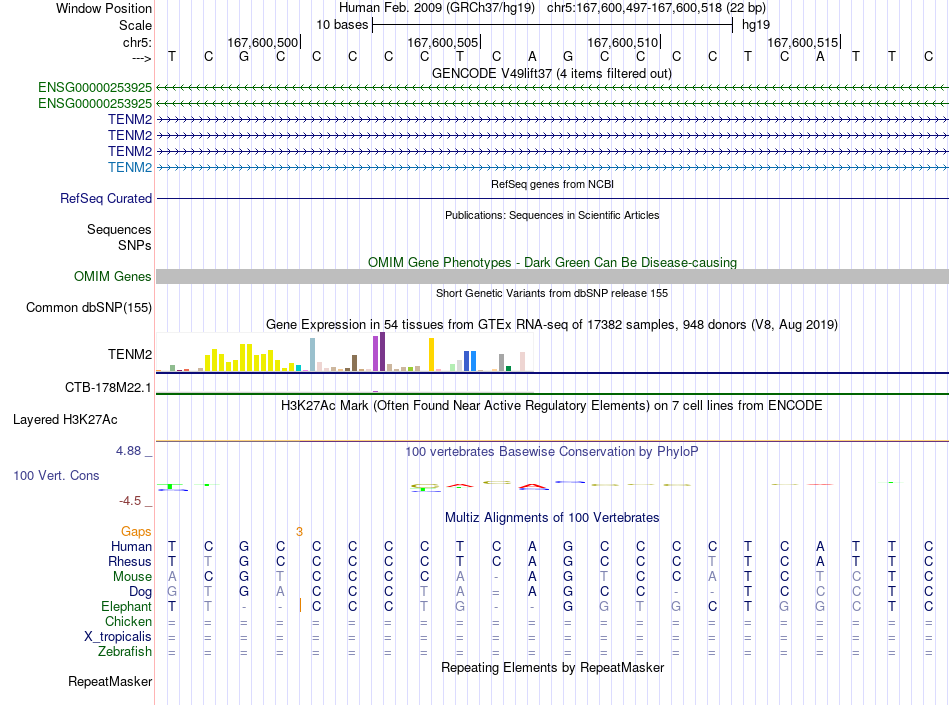Image resolution: width=950 pixels, height=705 pixels.
Task: Click the Zebrafish species label
Action: pos(125,652)
